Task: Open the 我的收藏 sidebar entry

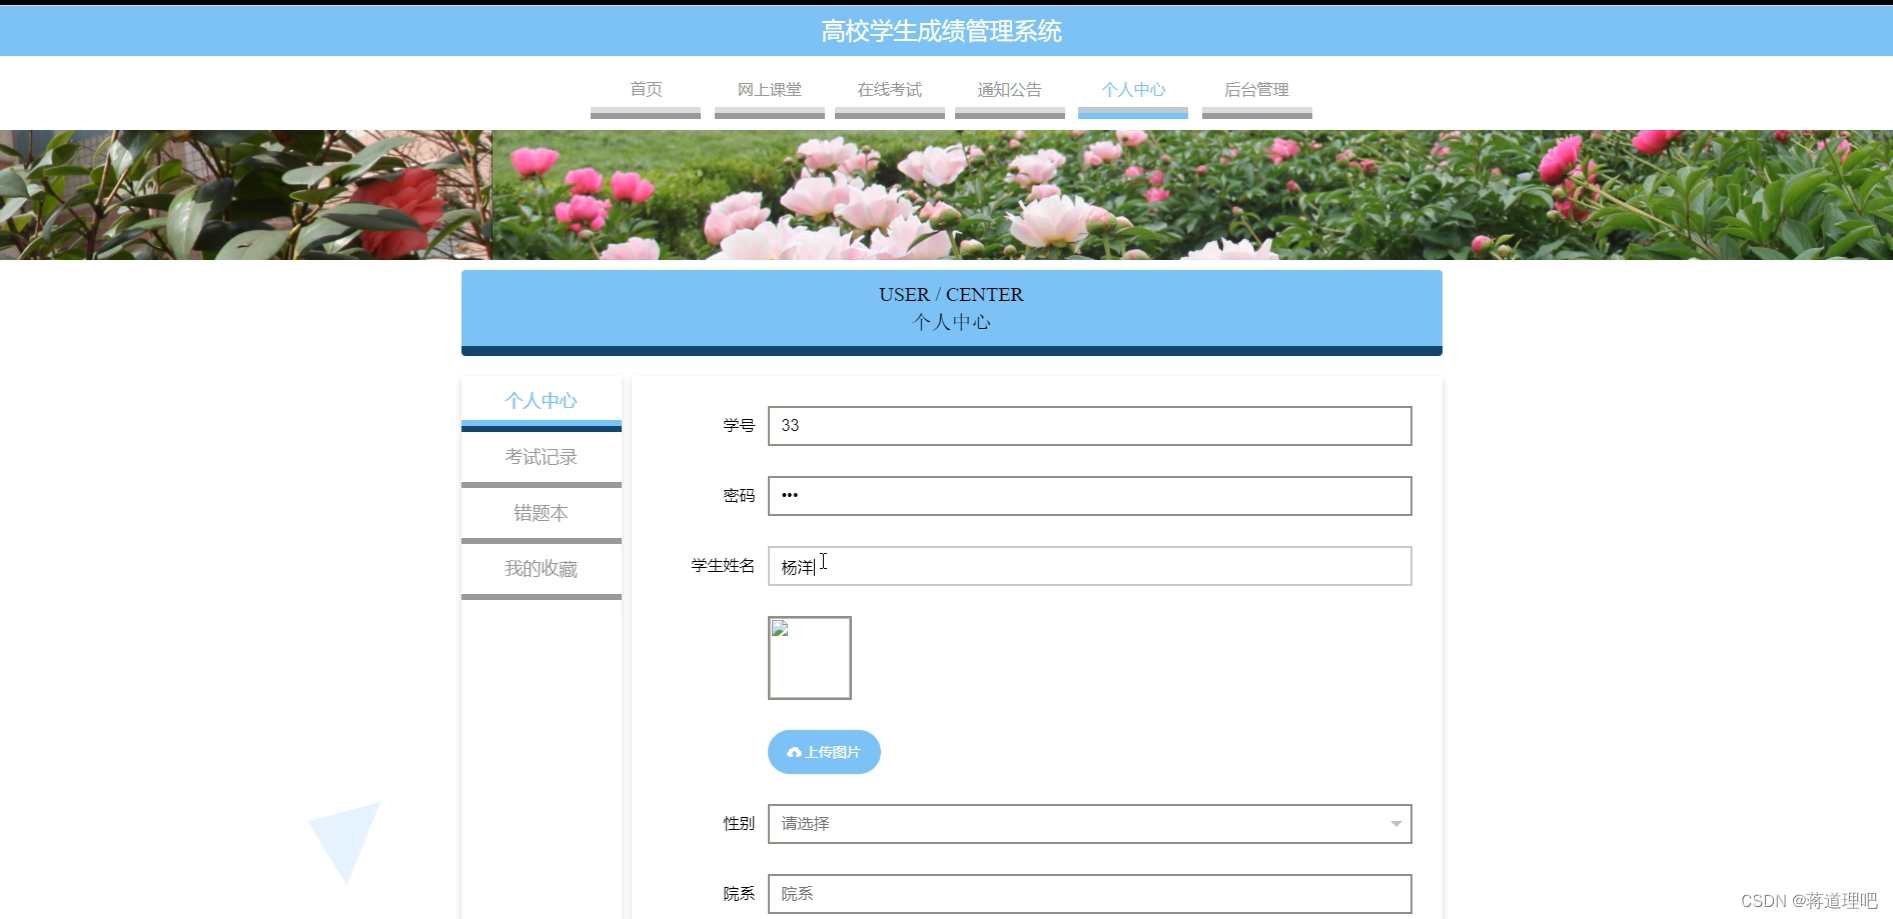Action: 540,569
